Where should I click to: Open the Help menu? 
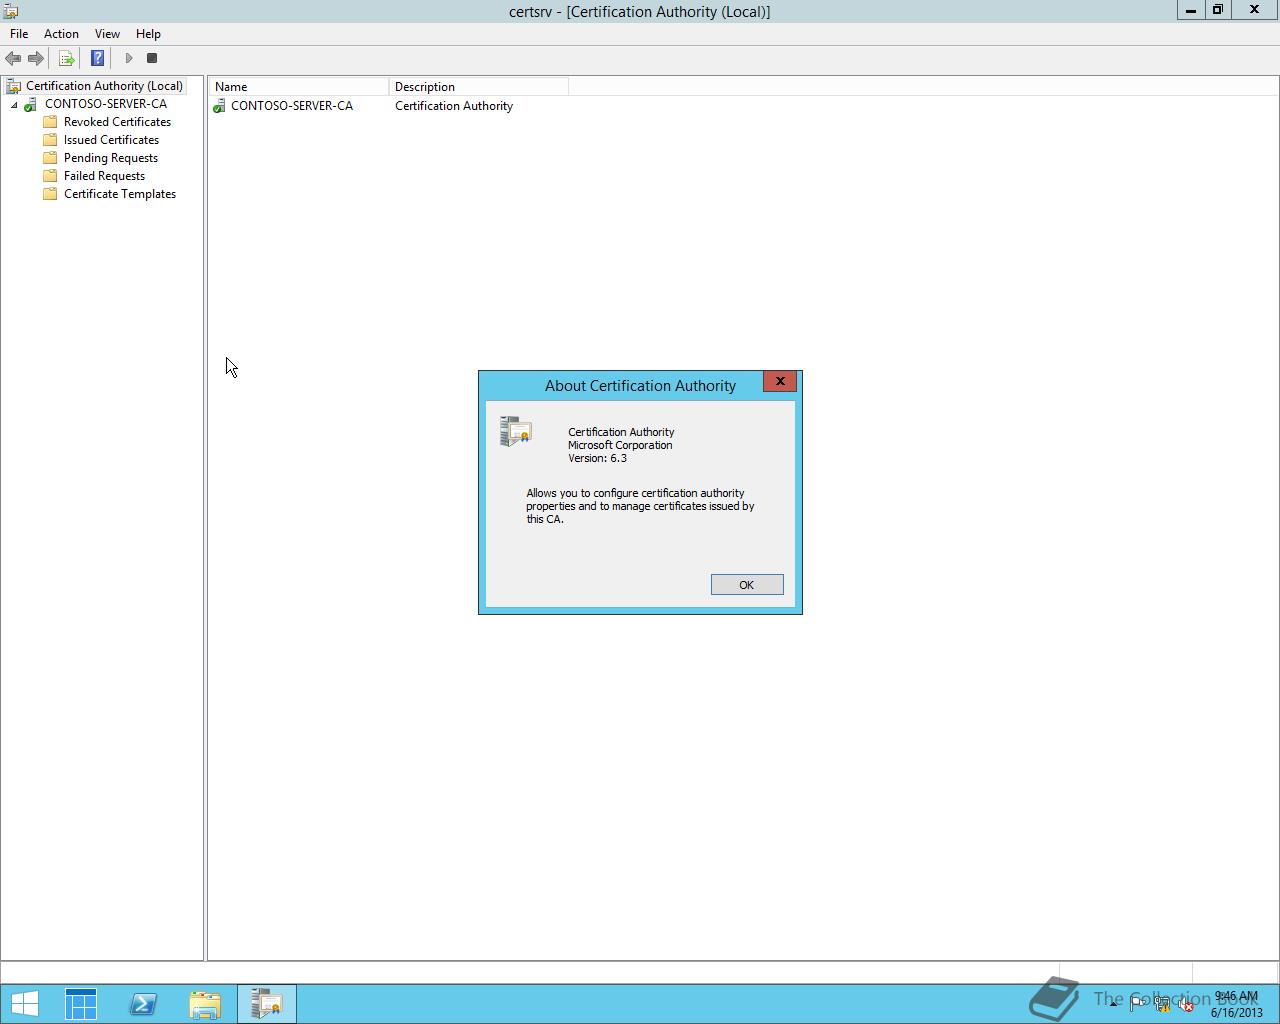point(148,34)
